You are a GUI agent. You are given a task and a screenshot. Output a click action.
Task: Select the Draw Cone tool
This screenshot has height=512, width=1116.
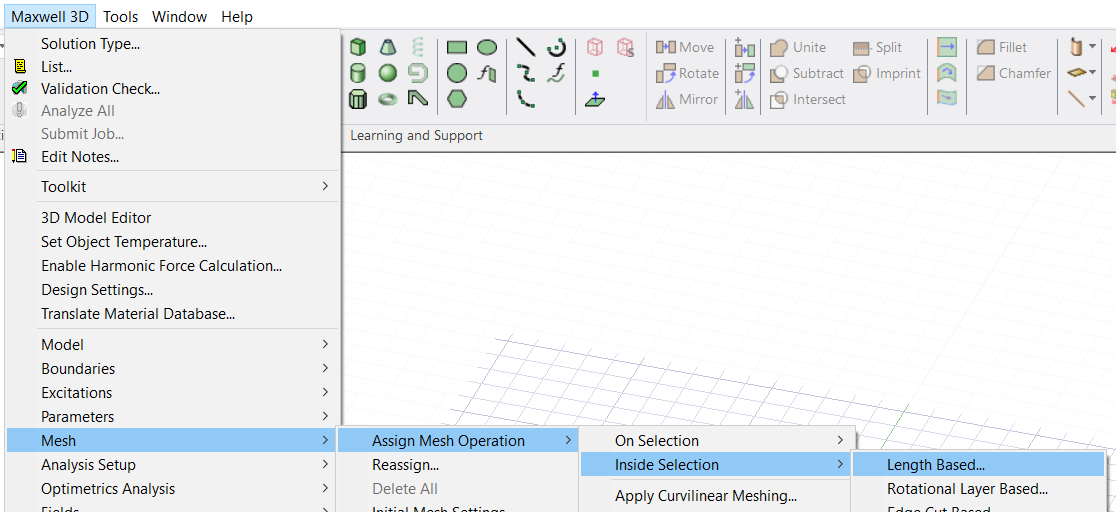click(x=388, y=48)
